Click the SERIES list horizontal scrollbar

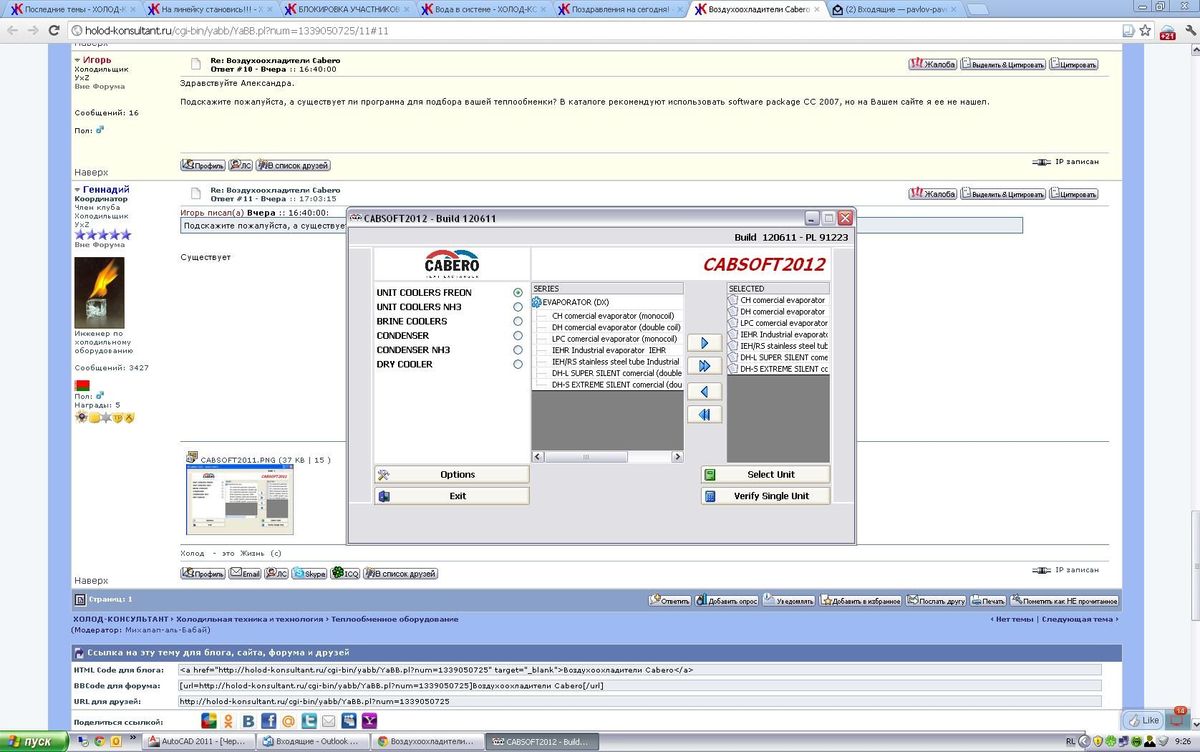click(607, 456)
